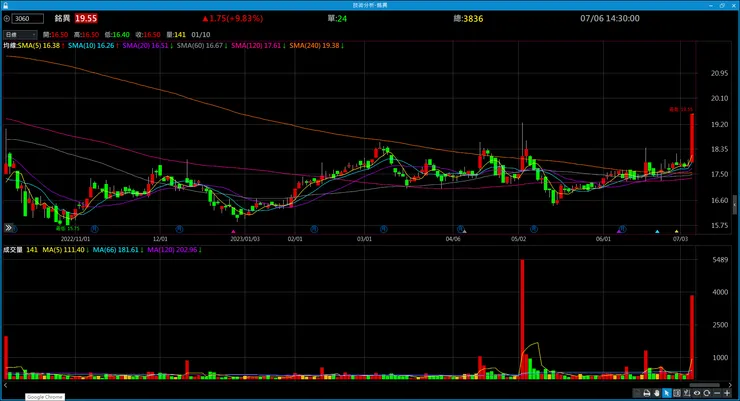Screen dimensions: 740x401
Task: Click the 單:24 single volume text
Action: [x=337, y=18]
